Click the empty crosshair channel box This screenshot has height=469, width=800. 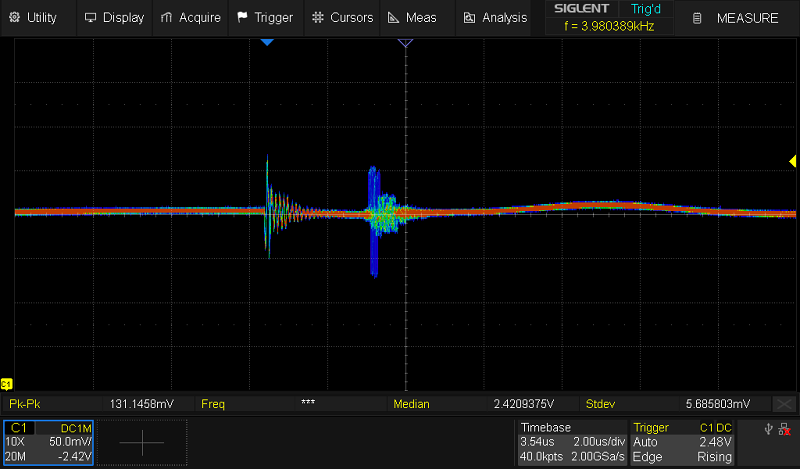coord(147,442)
